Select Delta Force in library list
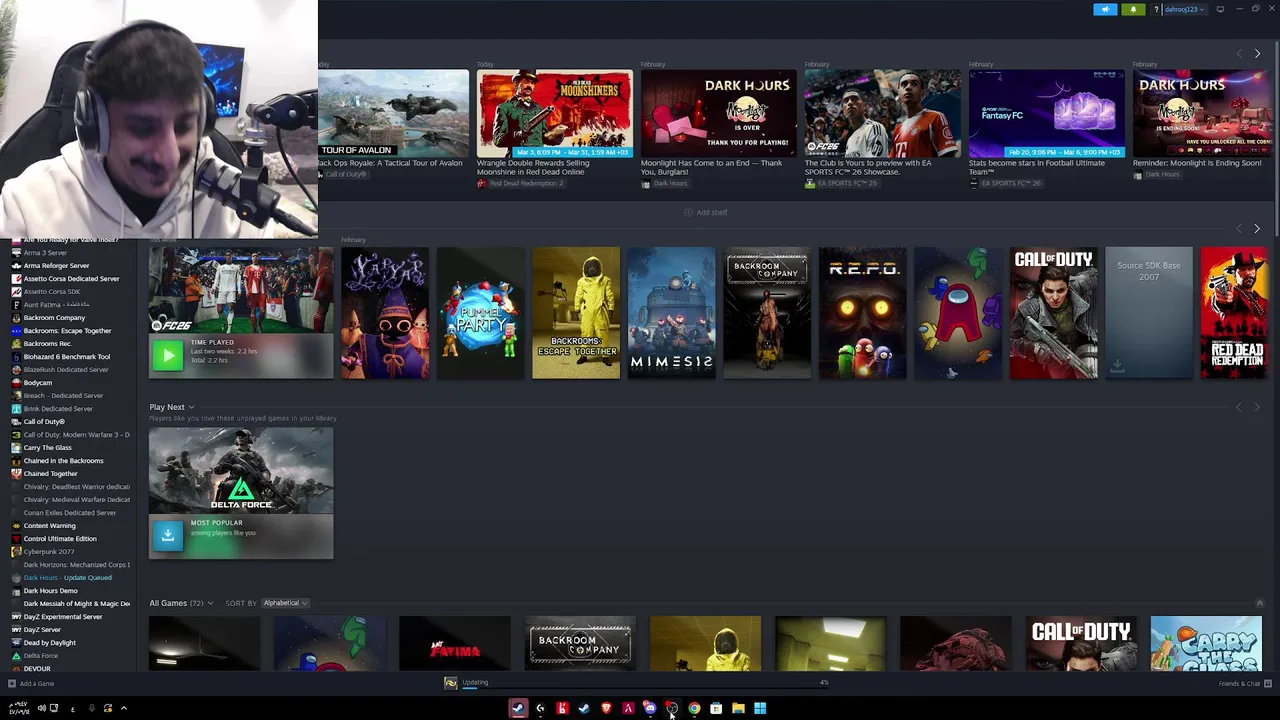Screen dimensions: 1280x720 point(40,656)
